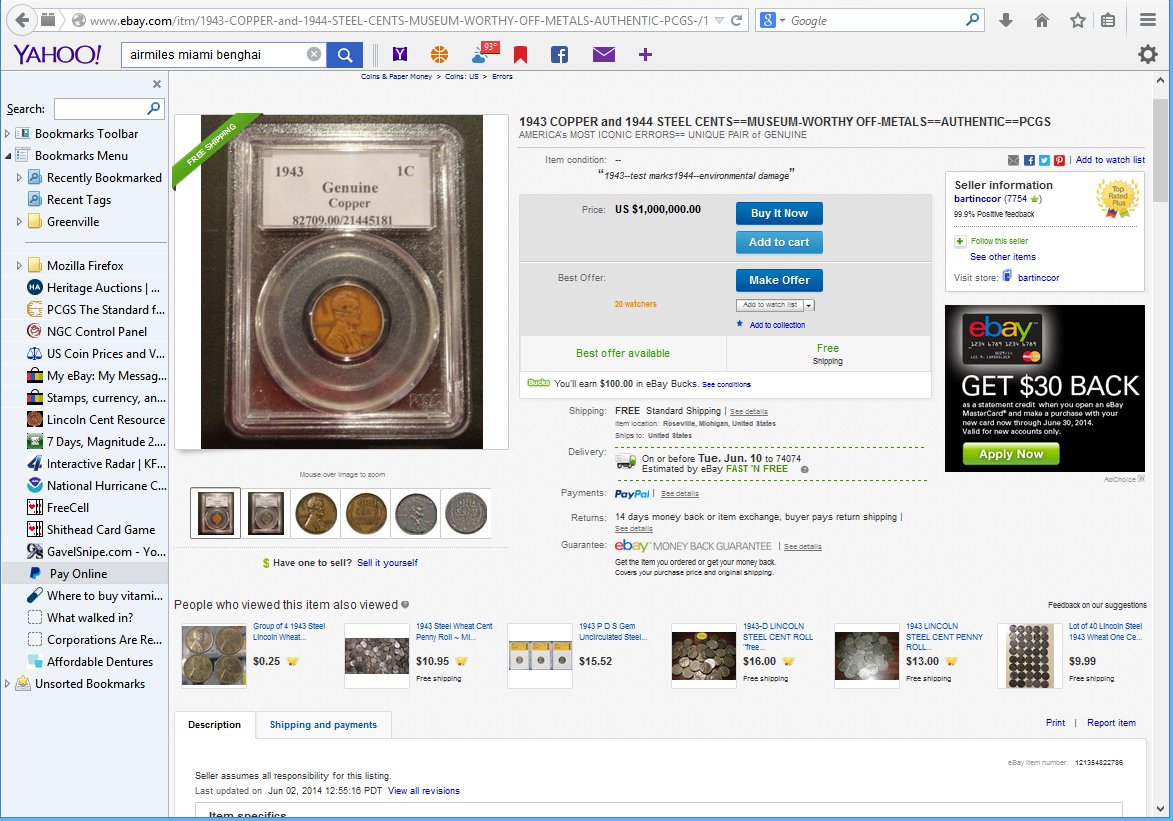Image resolution: width=1173 pixels, height=821 pixels.
Task: Go back using the browser back arrow
Action: point(22,20)
